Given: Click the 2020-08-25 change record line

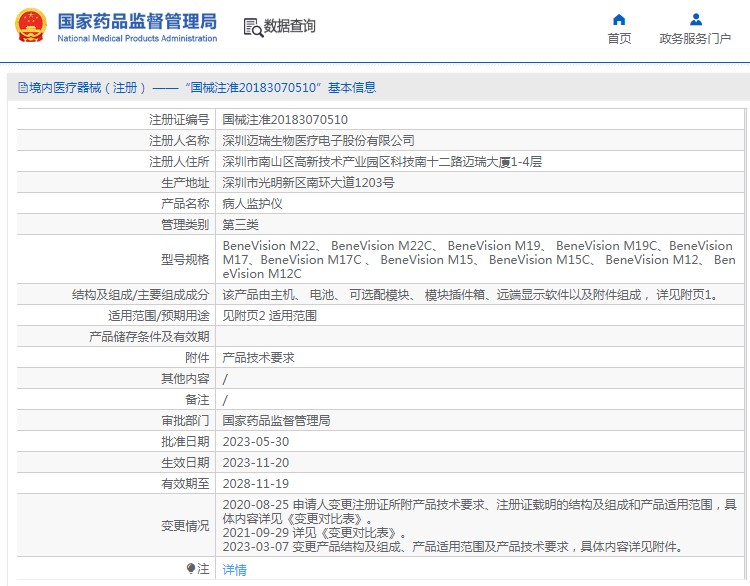Looking at the screenshot, I should [479, 512].
